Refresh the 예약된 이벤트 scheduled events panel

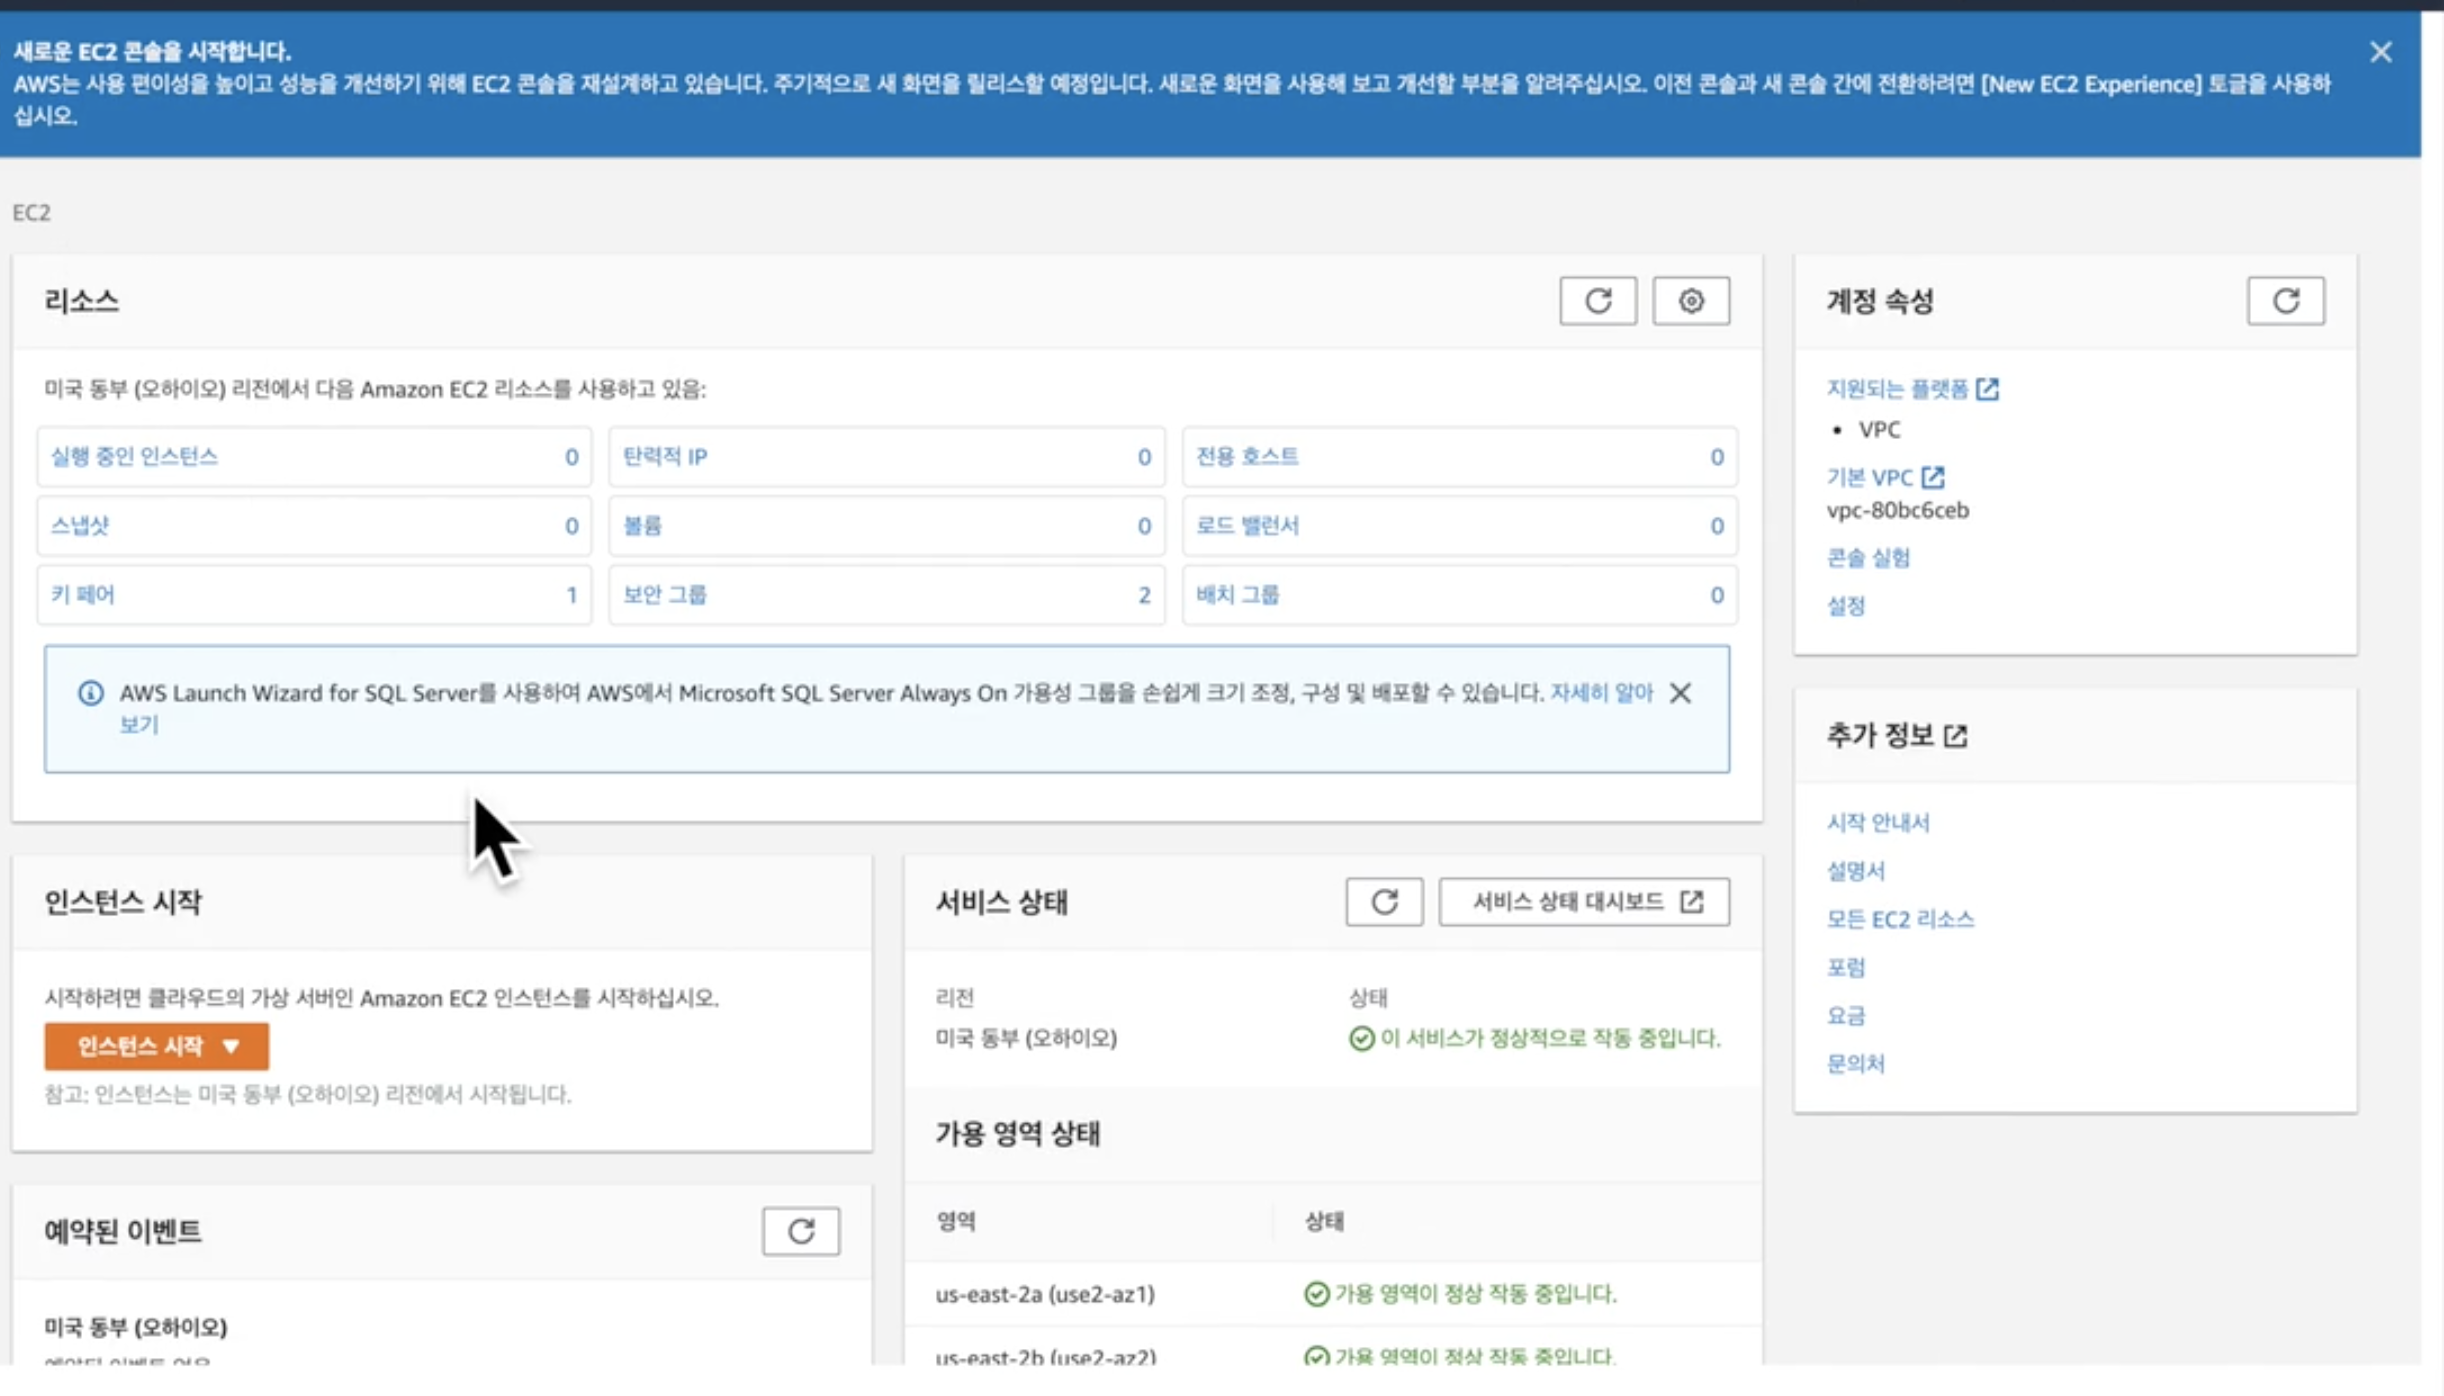point(800,1231)
